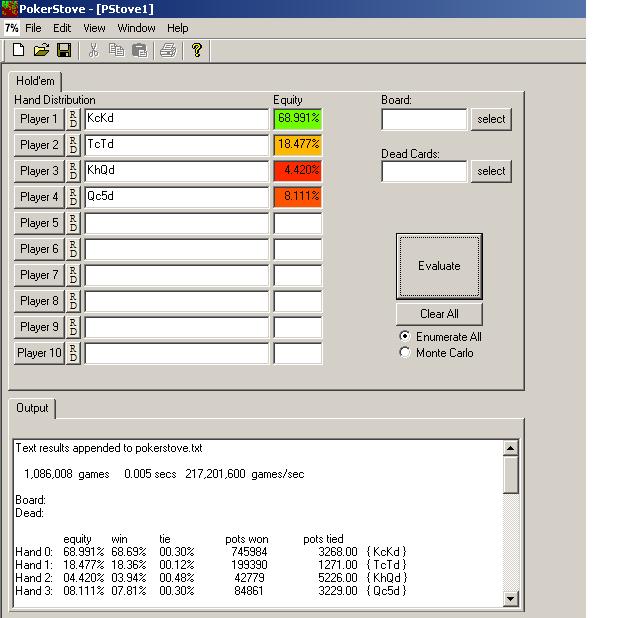Click the RD button for Player 4

pos(73,197)
